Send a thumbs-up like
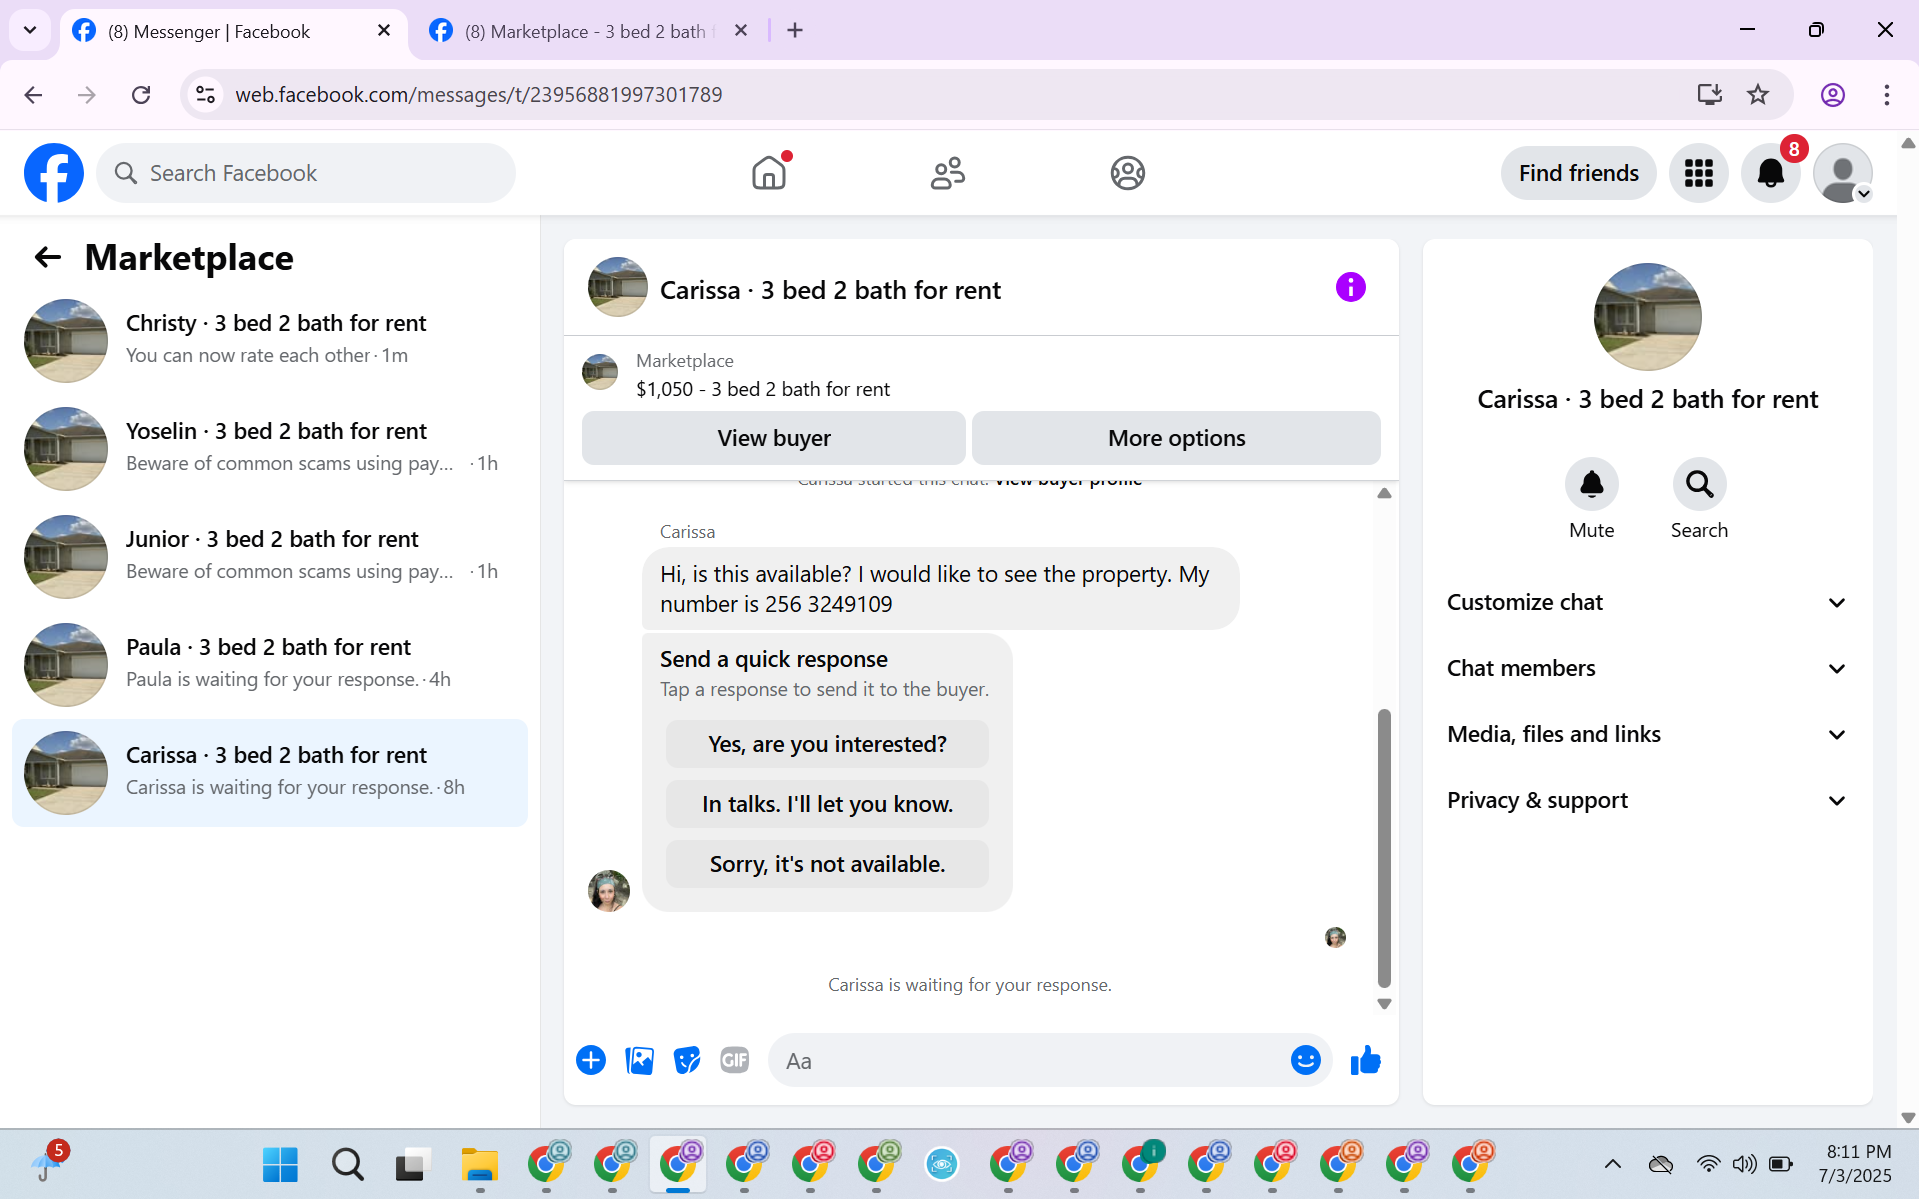This screenshot has width=1919, height=1199. 1365,1060
